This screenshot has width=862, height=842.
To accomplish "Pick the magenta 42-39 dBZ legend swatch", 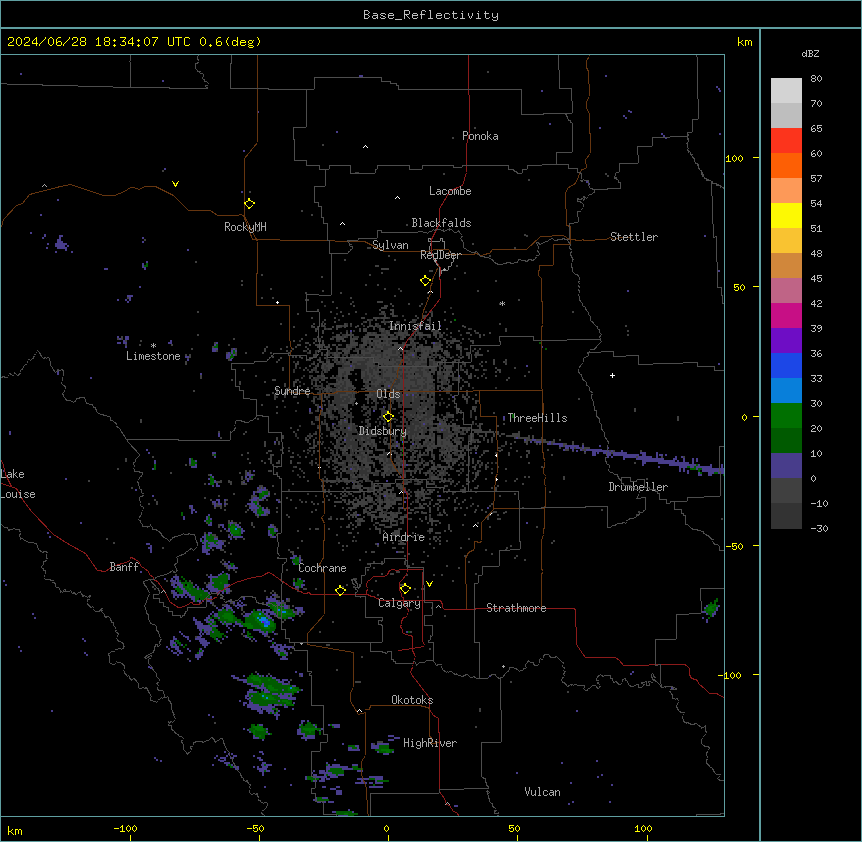I will pos(786,315).
